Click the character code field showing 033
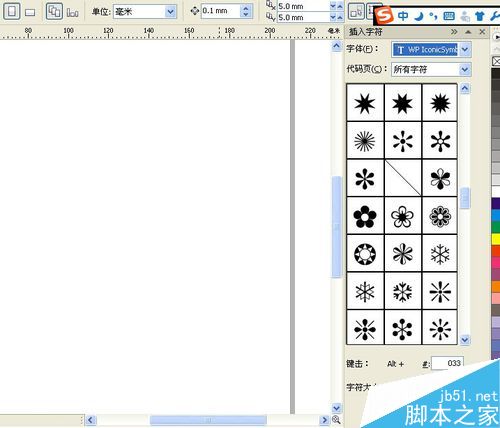This screenshot has width=500, height=428. [x=447, y=363]
